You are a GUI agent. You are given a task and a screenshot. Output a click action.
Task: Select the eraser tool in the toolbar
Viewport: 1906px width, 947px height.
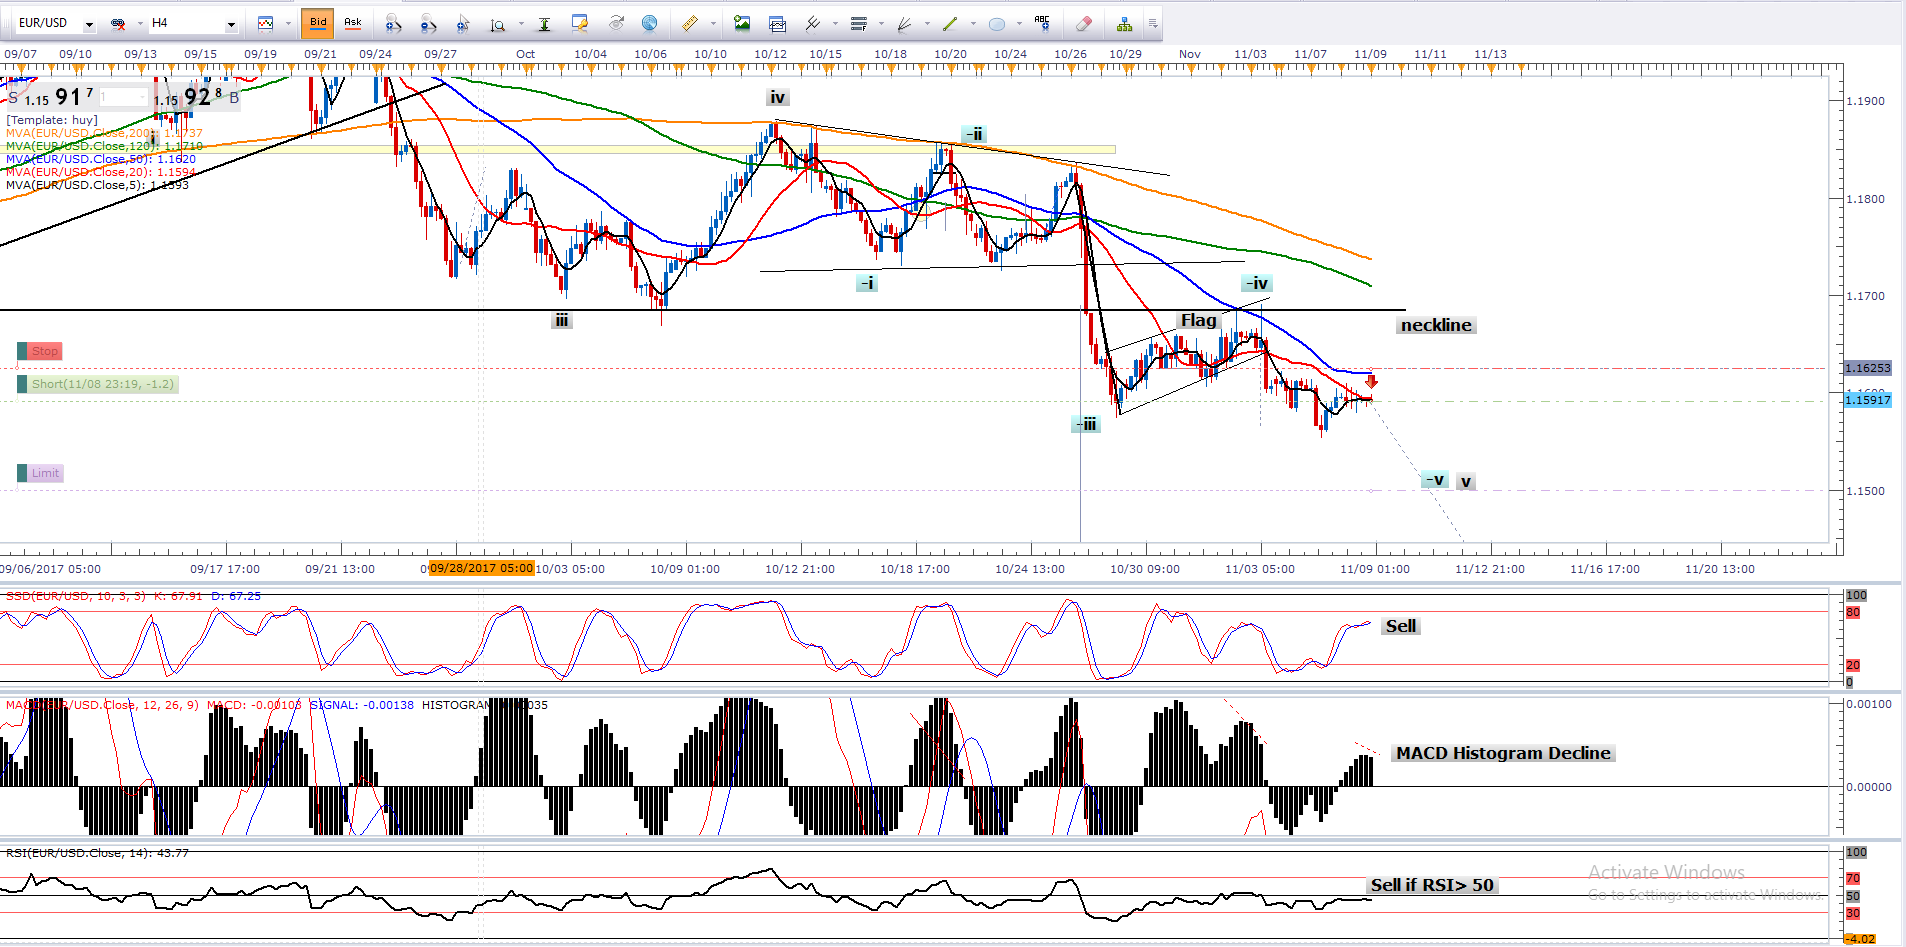pyautogui.click(x=1083, y=23)
